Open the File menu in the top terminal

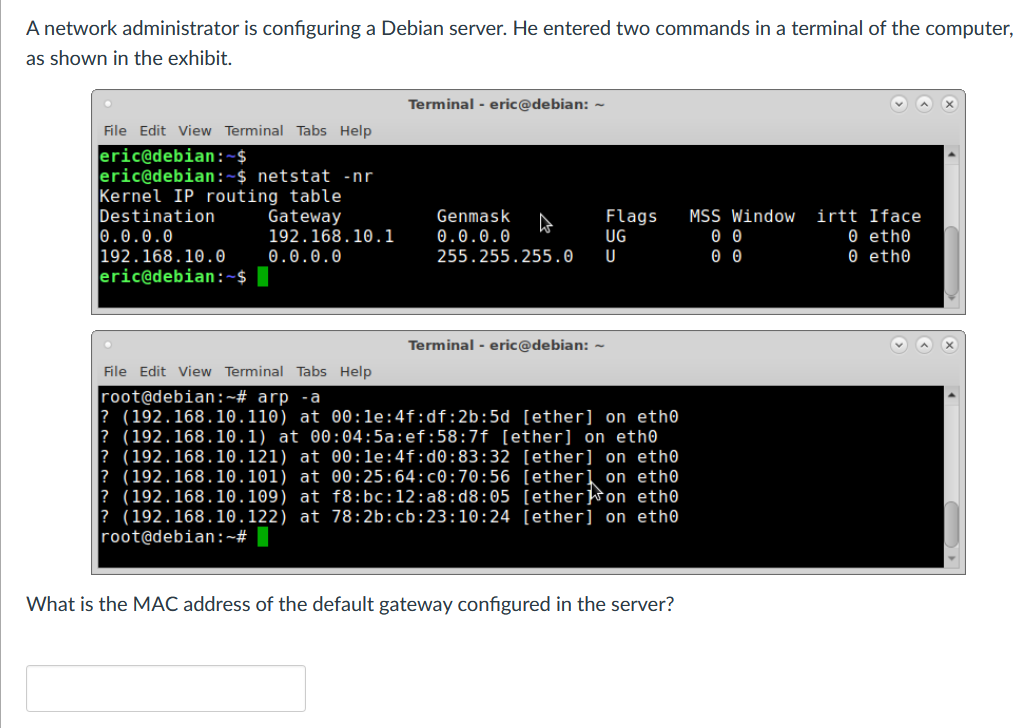pos(114,130)
